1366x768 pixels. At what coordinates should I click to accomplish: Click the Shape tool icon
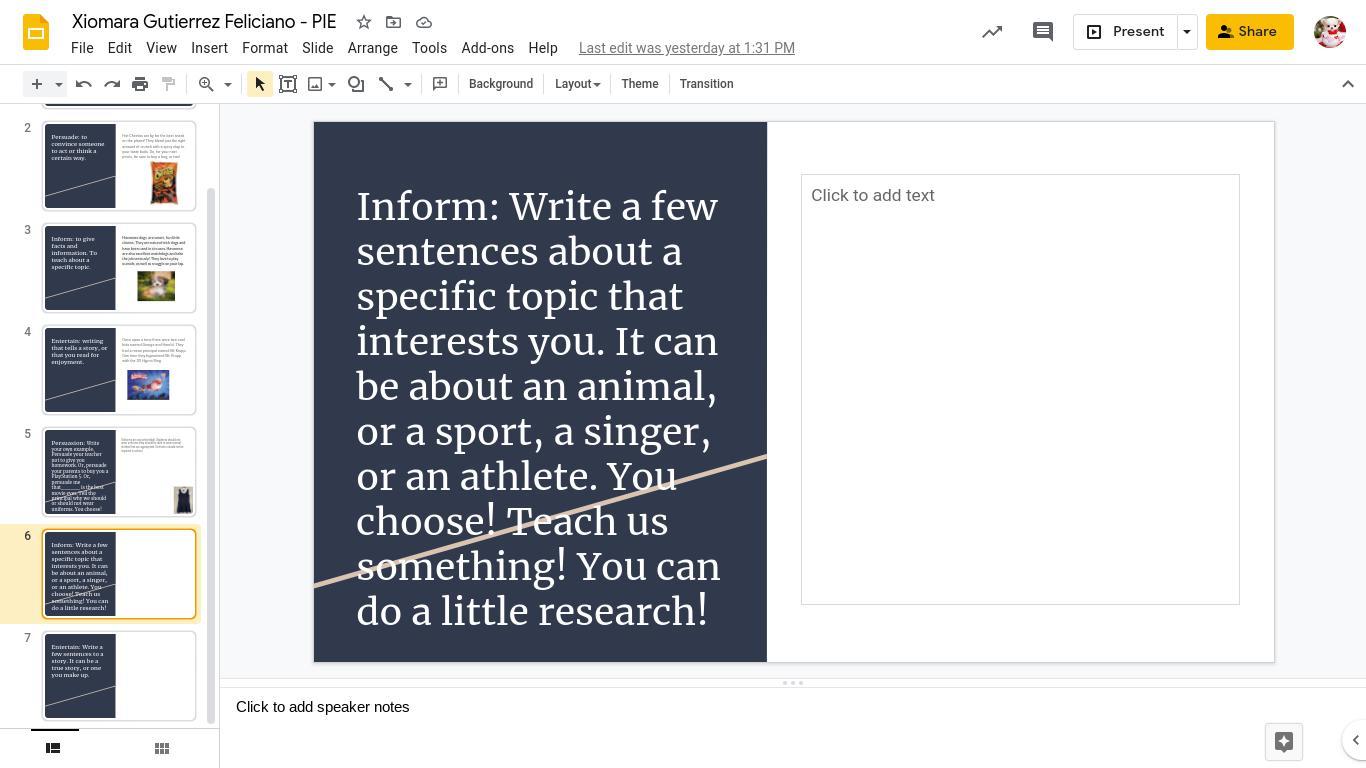[x=356, y=84]
